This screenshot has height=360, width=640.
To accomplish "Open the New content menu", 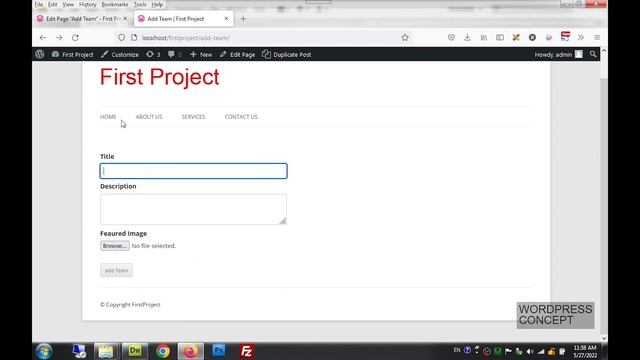I will click(201, 54).
